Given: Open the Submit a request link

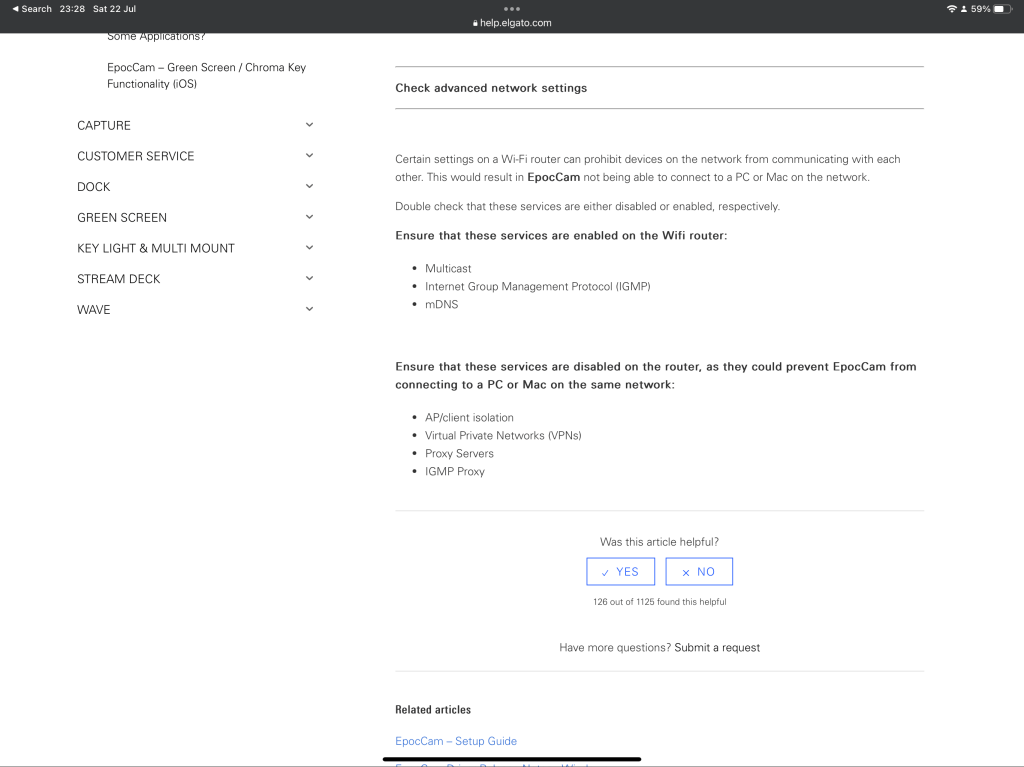Looking at the screenshot, I should [717, 647].
